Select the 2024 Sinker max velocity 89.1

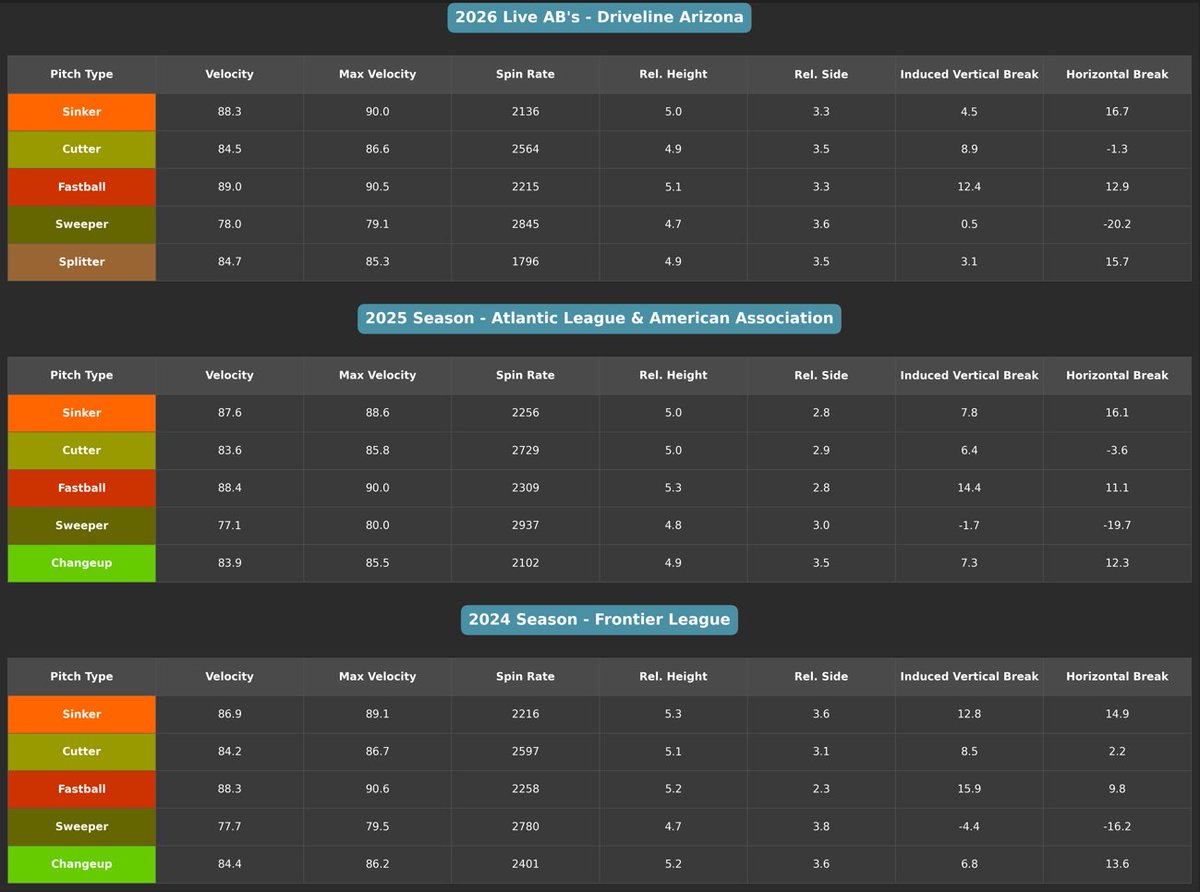[377, 714]
